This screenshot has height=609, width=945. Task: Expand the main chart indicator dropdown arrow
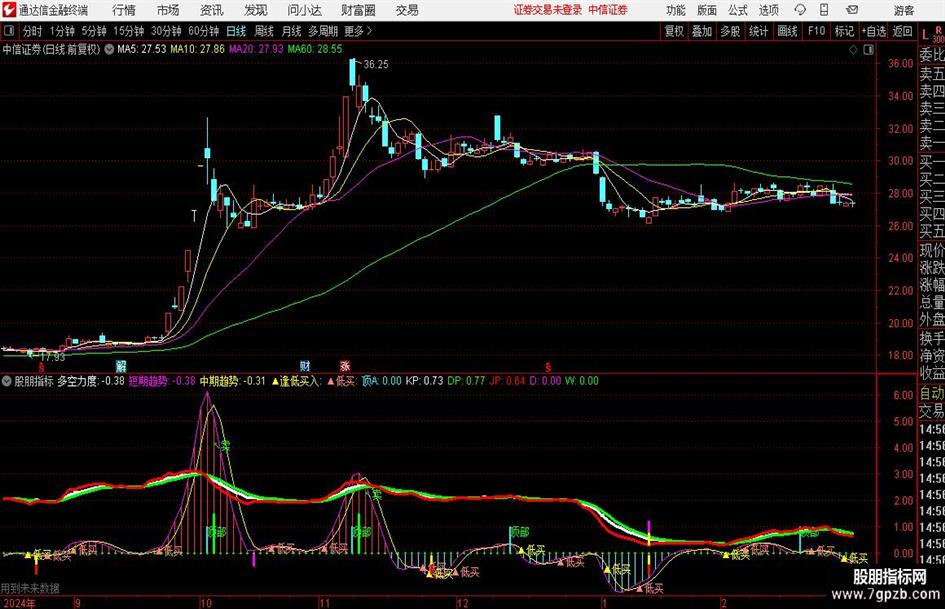109,49
